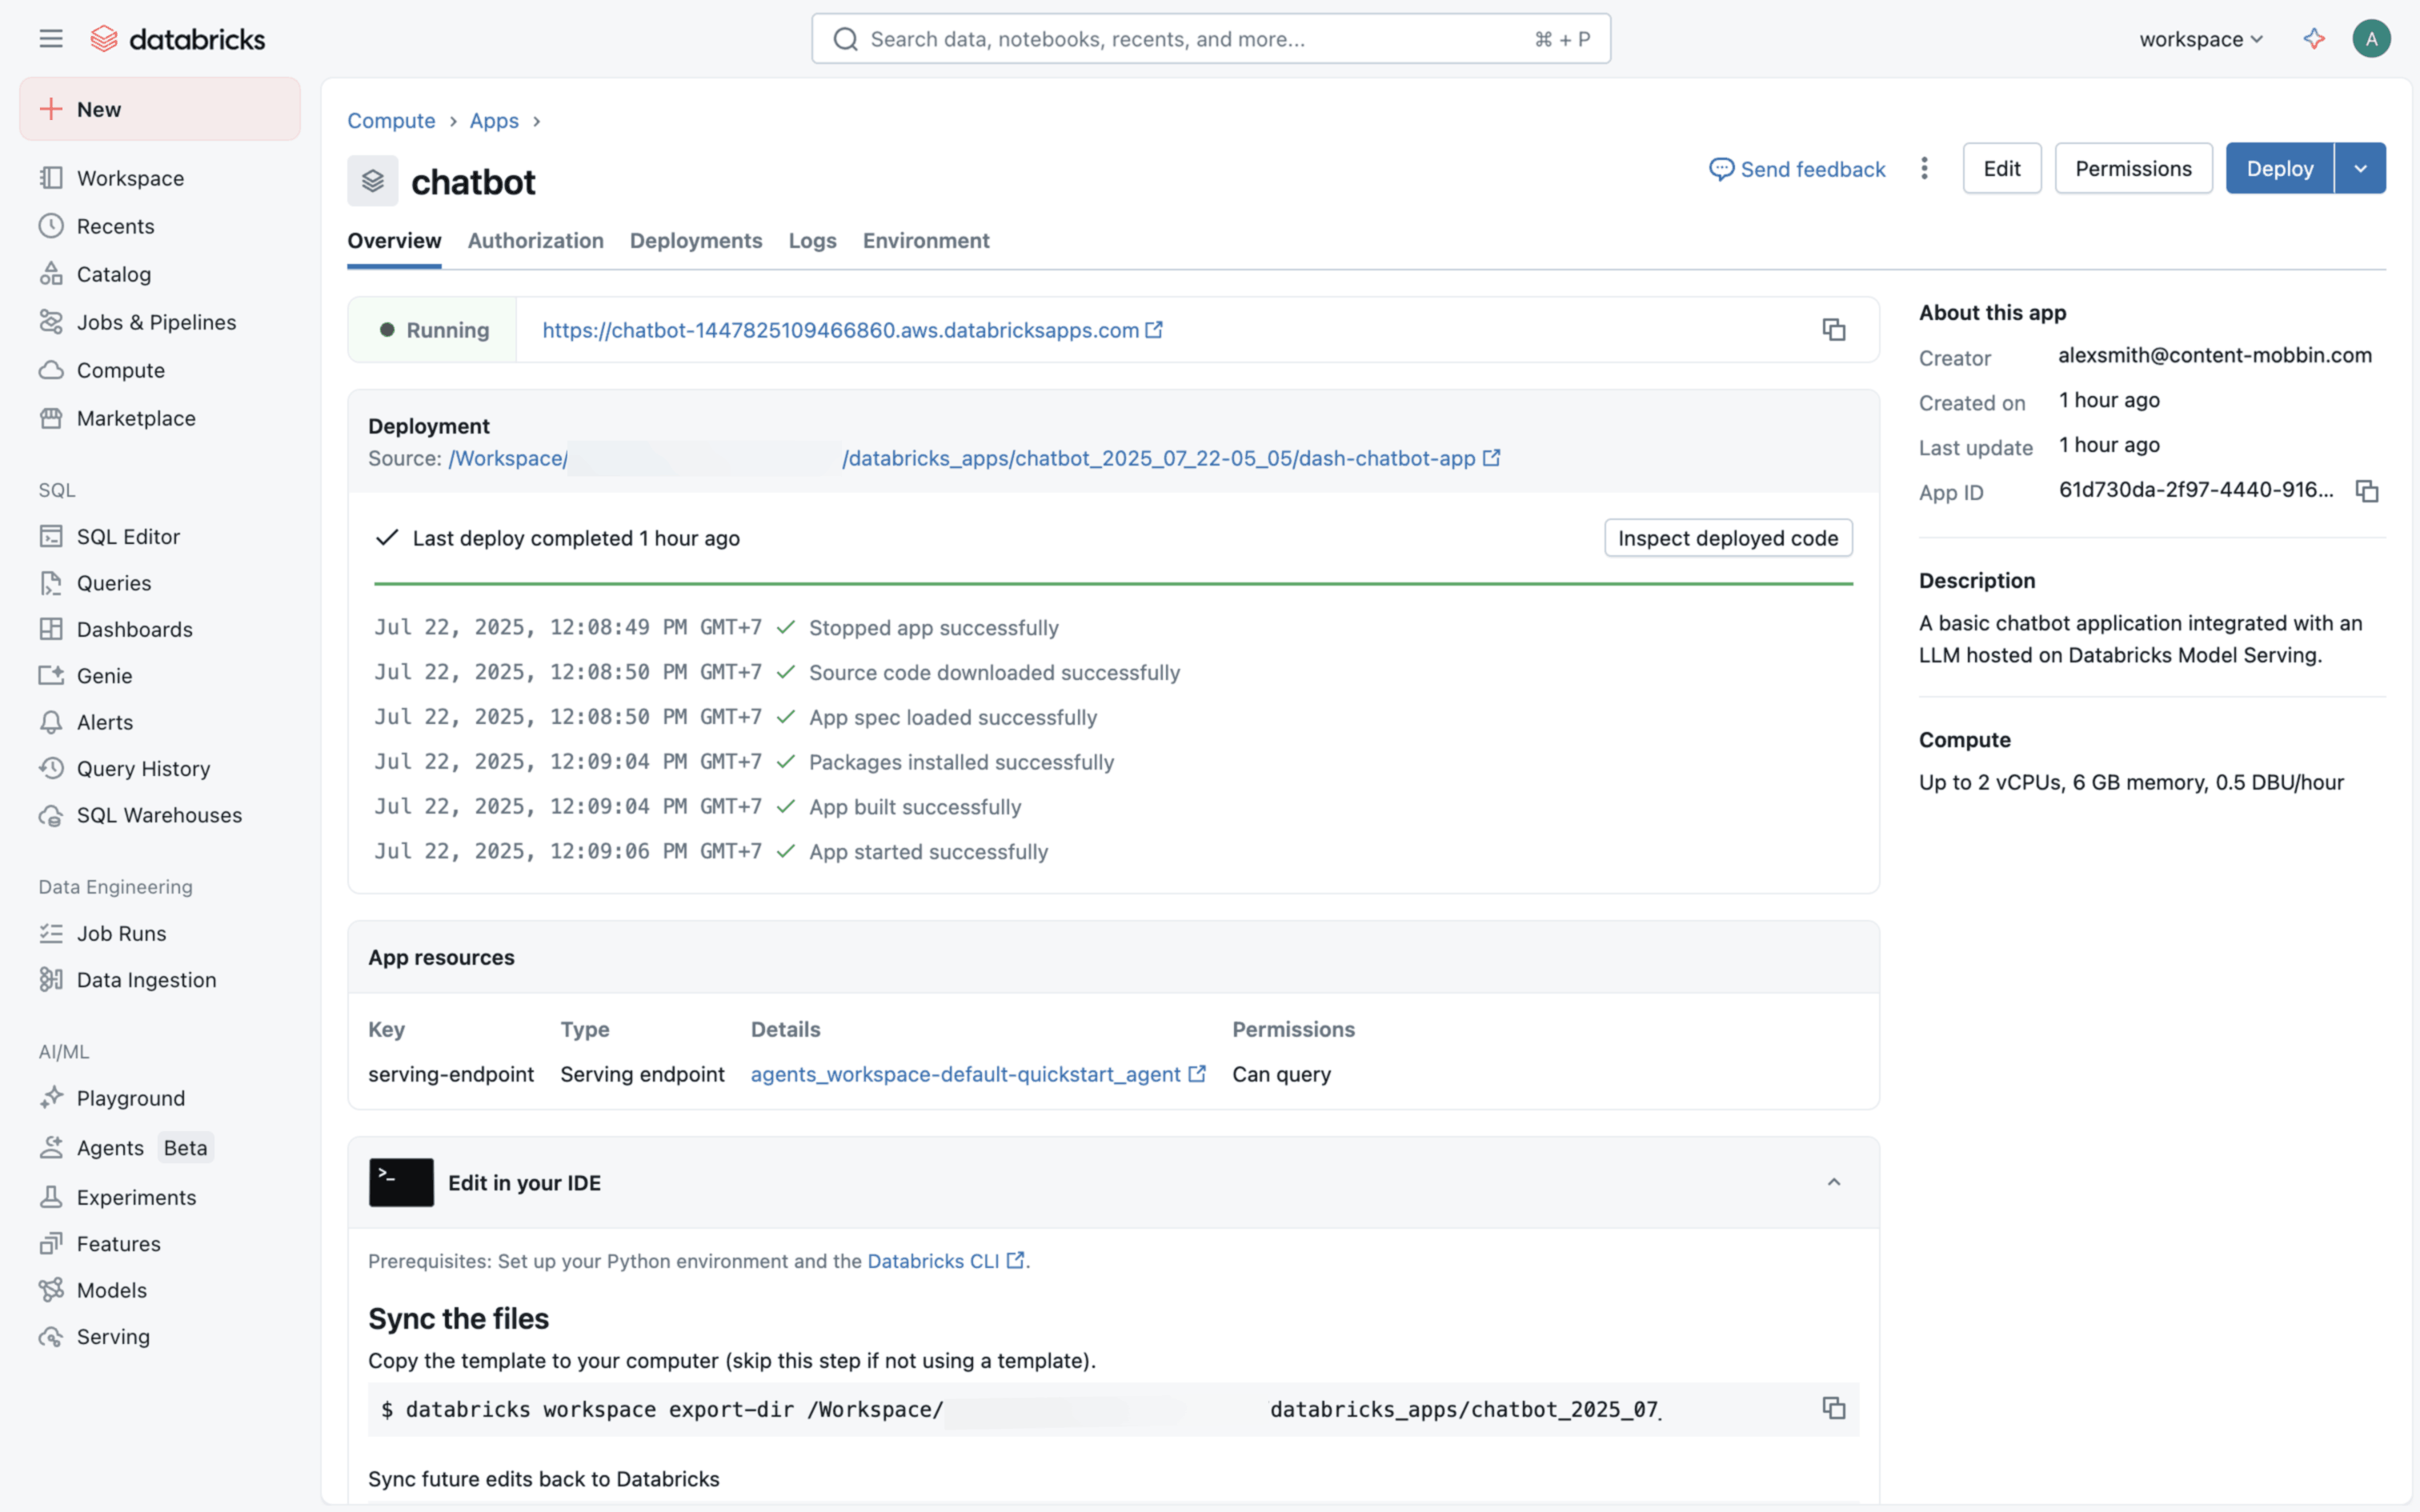Viewport: 2420px width, 1512px height.
Task: Click the Permissions button
Action: (2133, 168)
